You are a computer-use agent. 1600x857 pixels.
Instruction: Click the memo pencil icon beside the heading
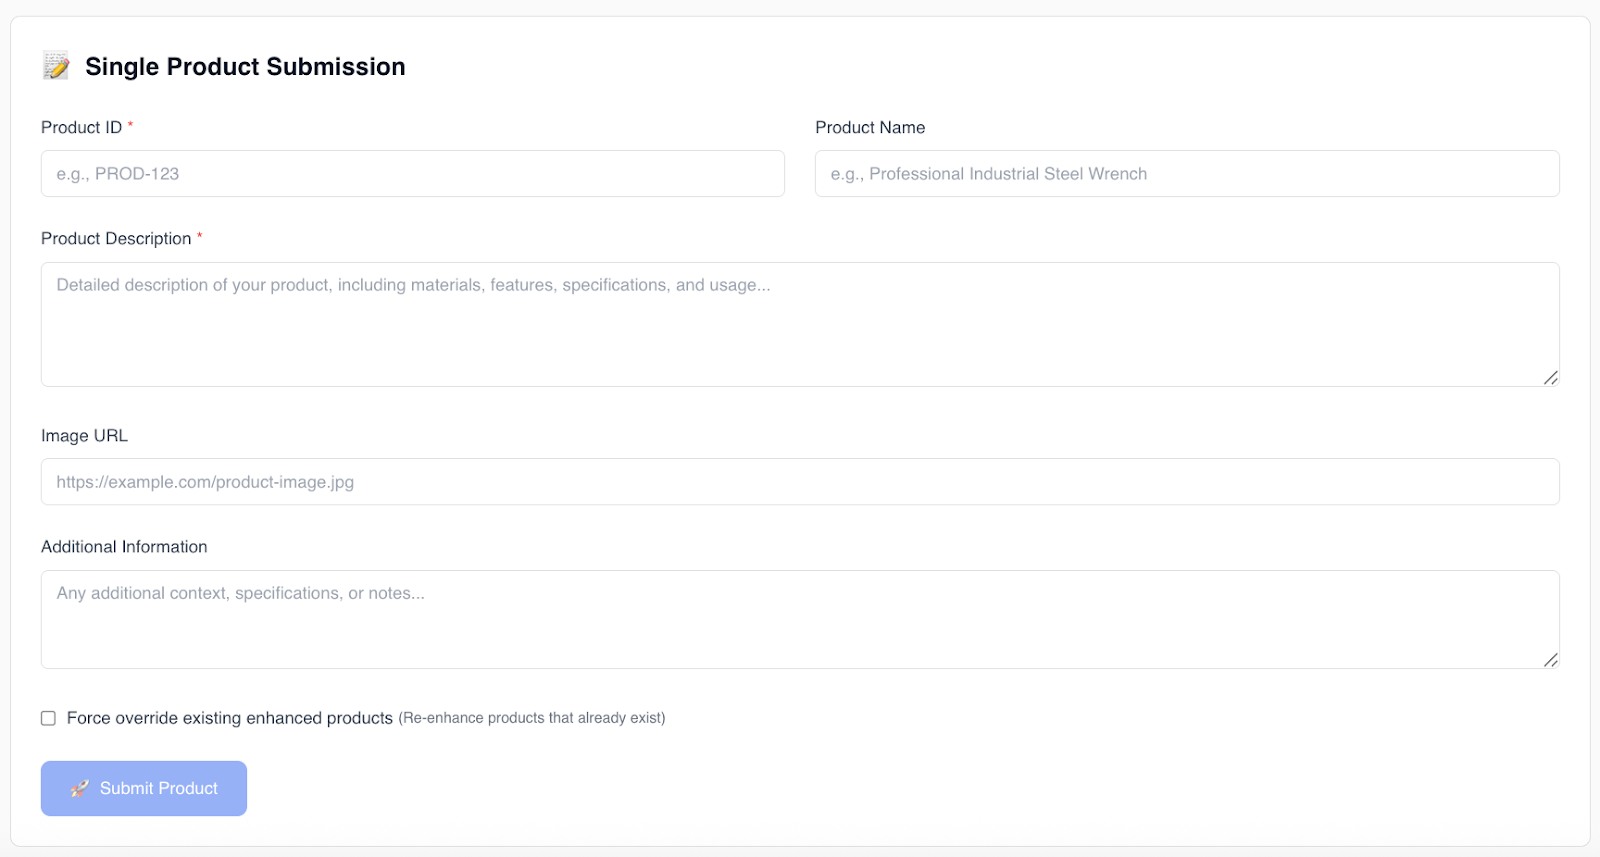(x=56, y=66)
